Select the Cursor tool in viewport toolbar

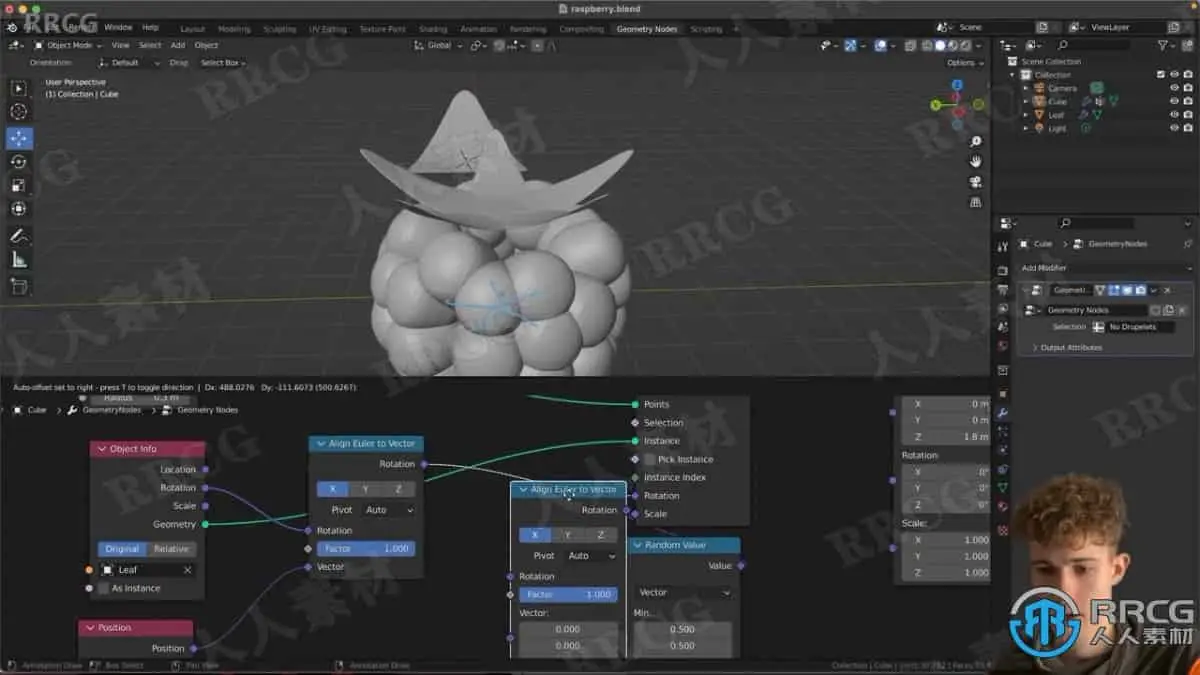tap(19, 113)
